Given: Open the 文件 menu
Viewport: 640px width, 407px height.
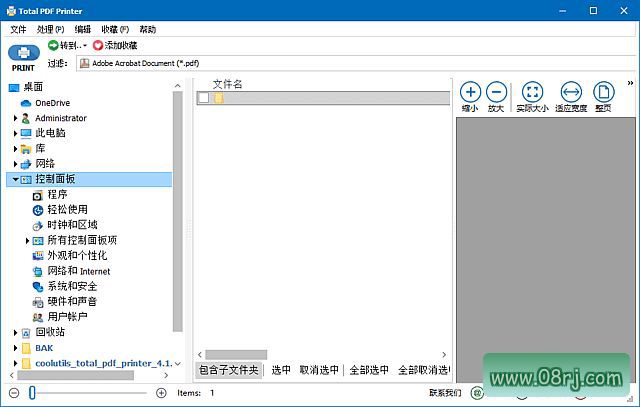Looking at the screenshot, I should click(x=18, y=29).
